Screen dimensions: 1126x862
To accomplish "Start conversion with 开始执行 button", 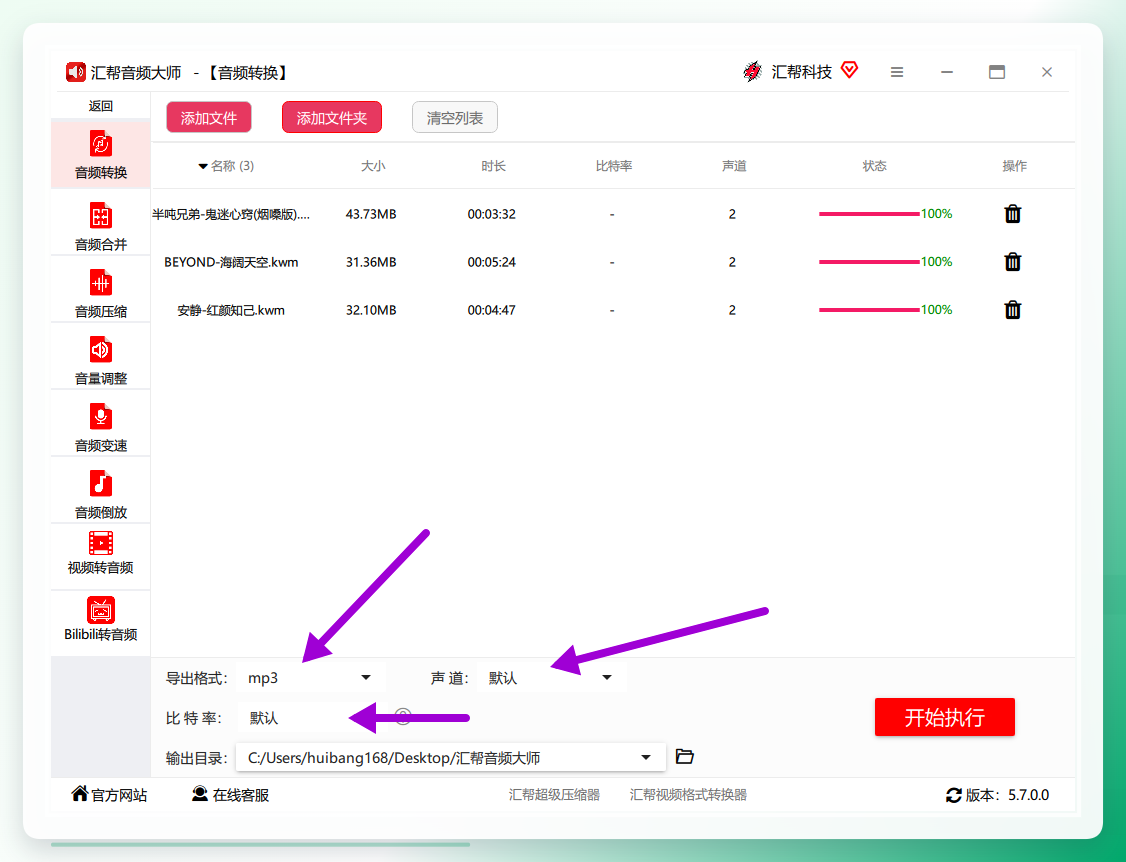I will [x=944, y=717].
